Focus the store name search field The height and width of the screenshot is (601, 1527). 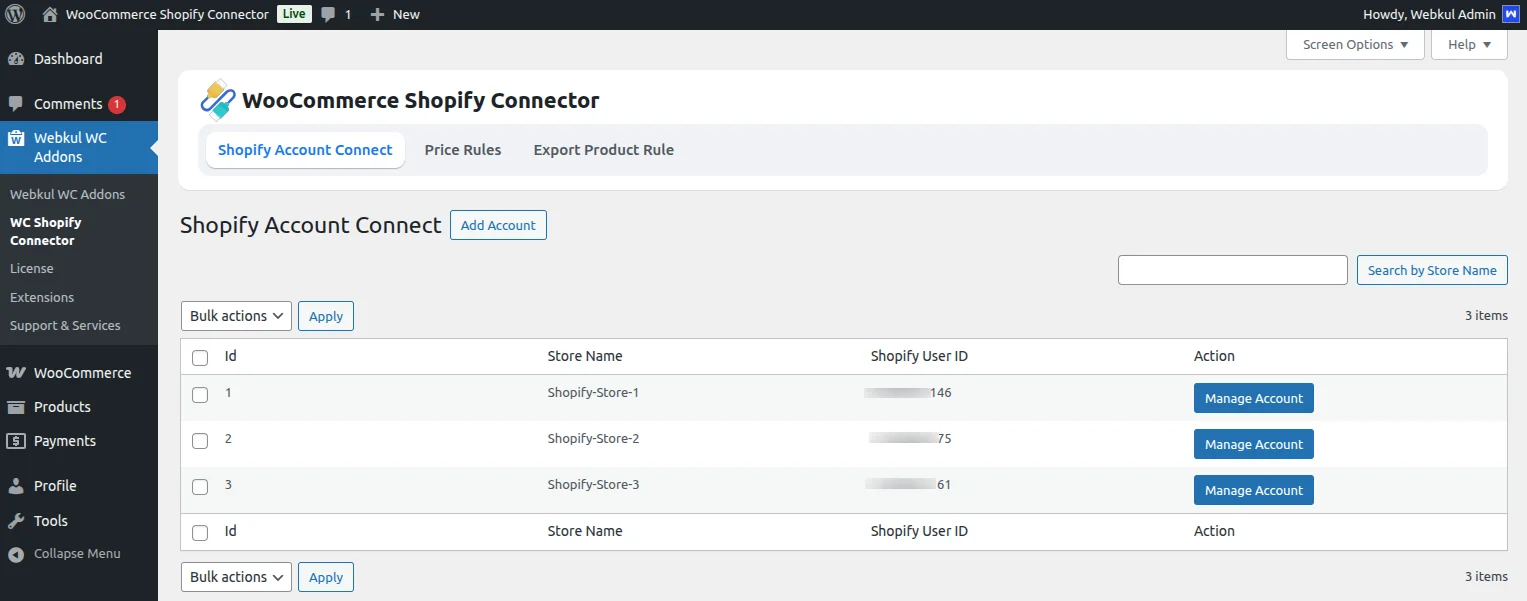click(1232, 270)
